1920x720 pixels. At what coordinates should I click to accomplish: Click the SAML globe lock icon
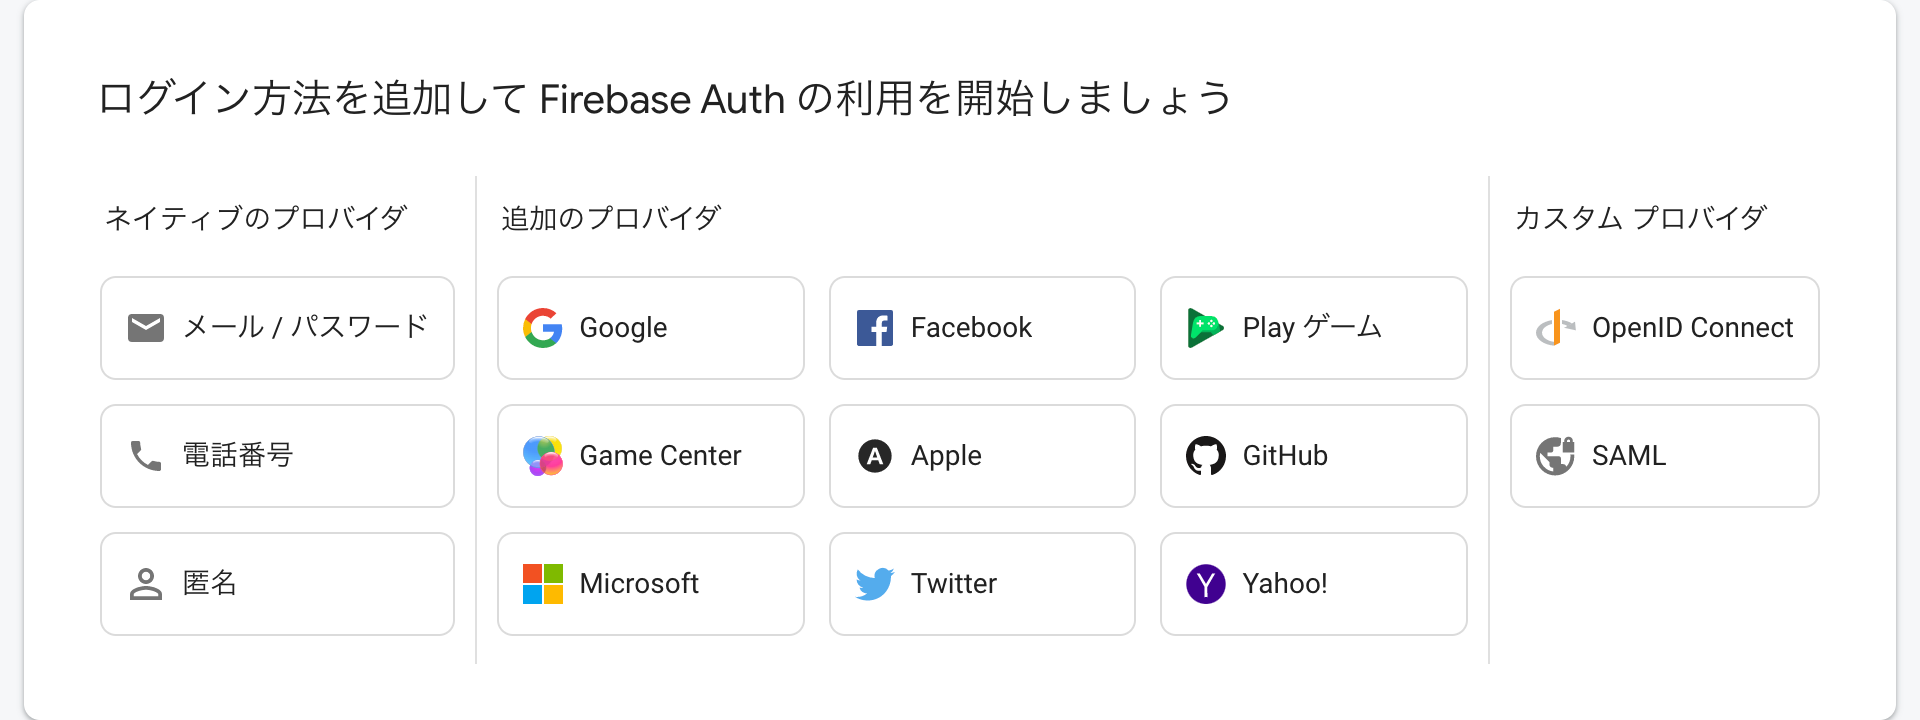[1555, 456]
